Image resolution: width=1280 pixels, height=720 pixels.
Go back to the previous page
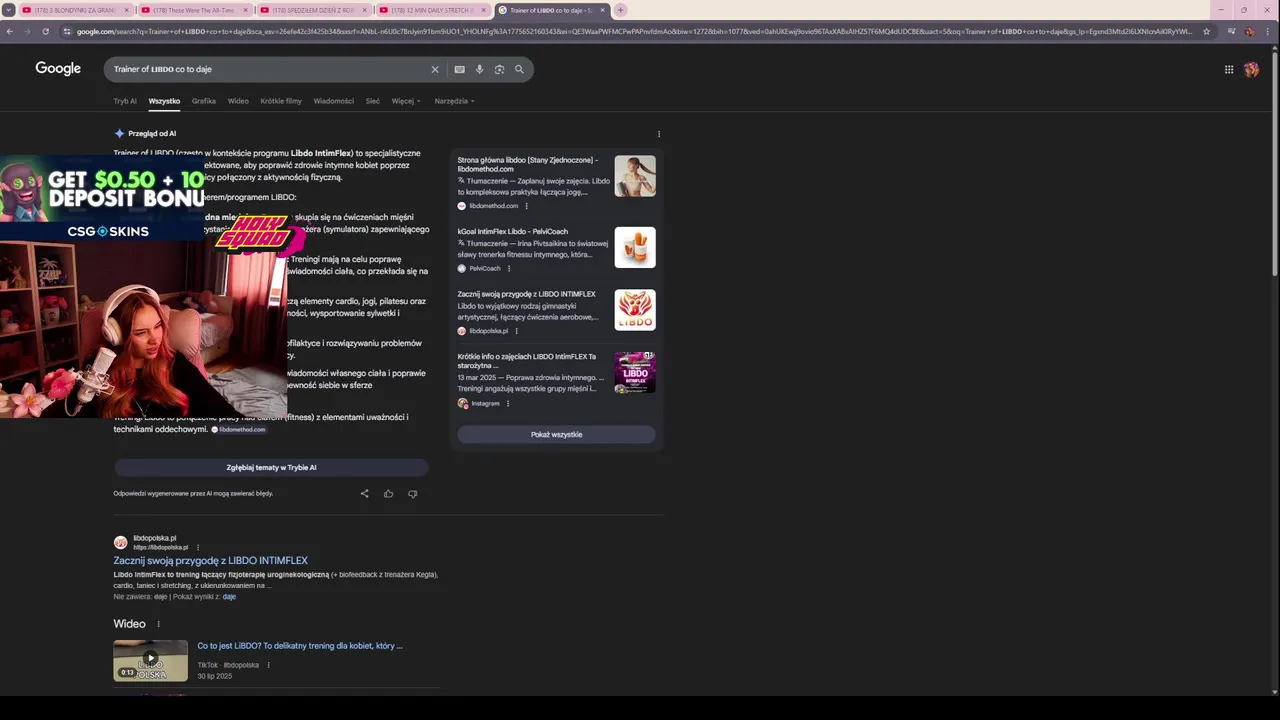coord(9,31)
